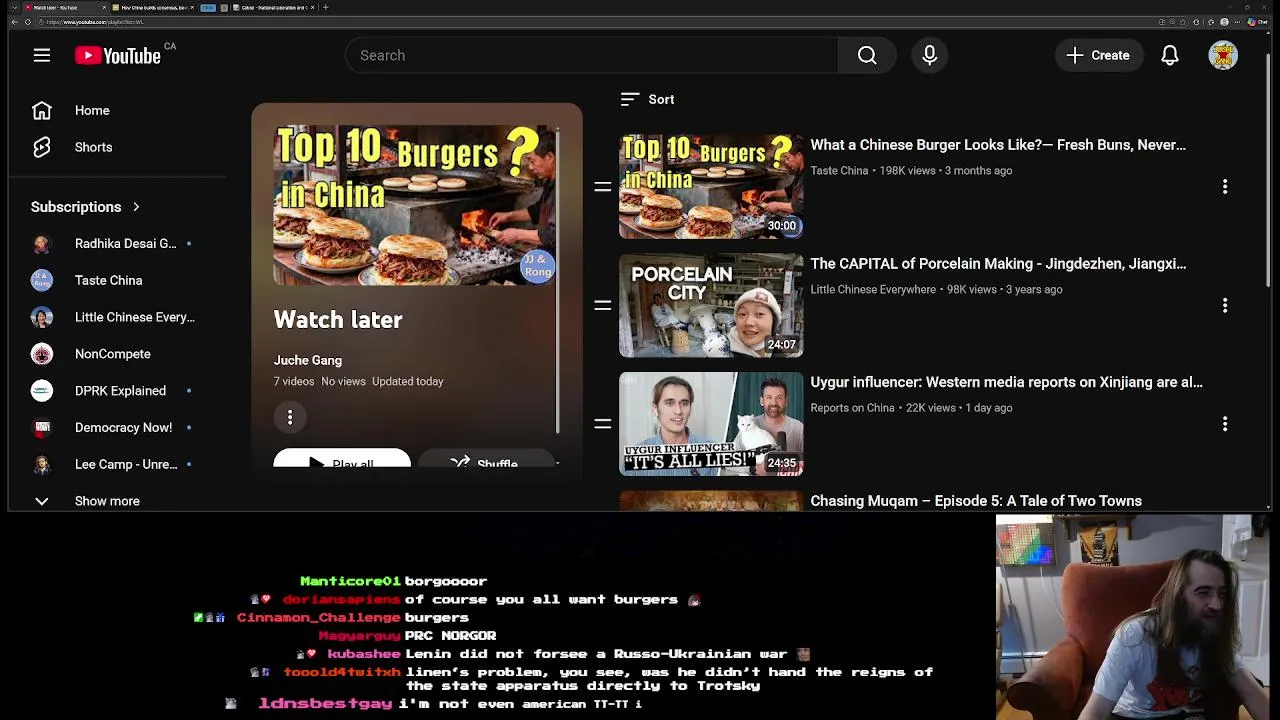Switch to Cabral National Liberation tab
The height and width of the screenshot is (720, 1280).
pos(273,7)
